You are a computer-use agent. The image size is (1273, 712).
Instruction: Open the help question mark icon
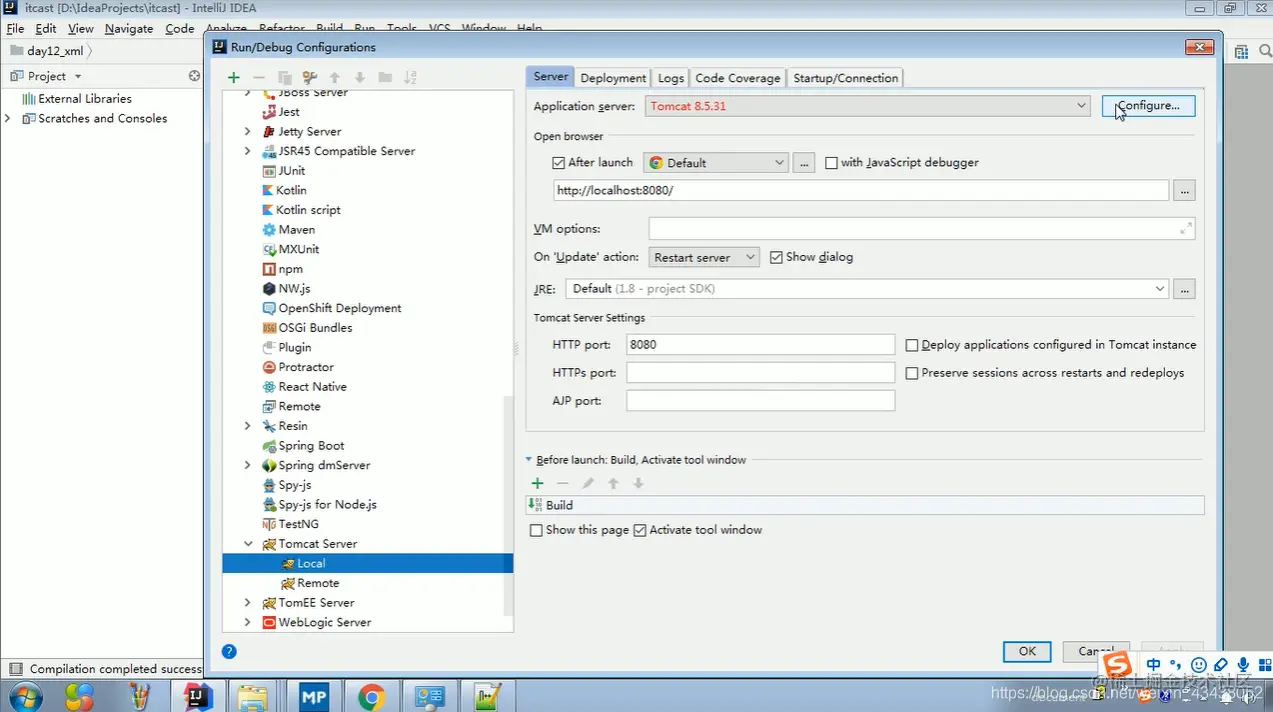pyautogui.click(x=229, y=651)
